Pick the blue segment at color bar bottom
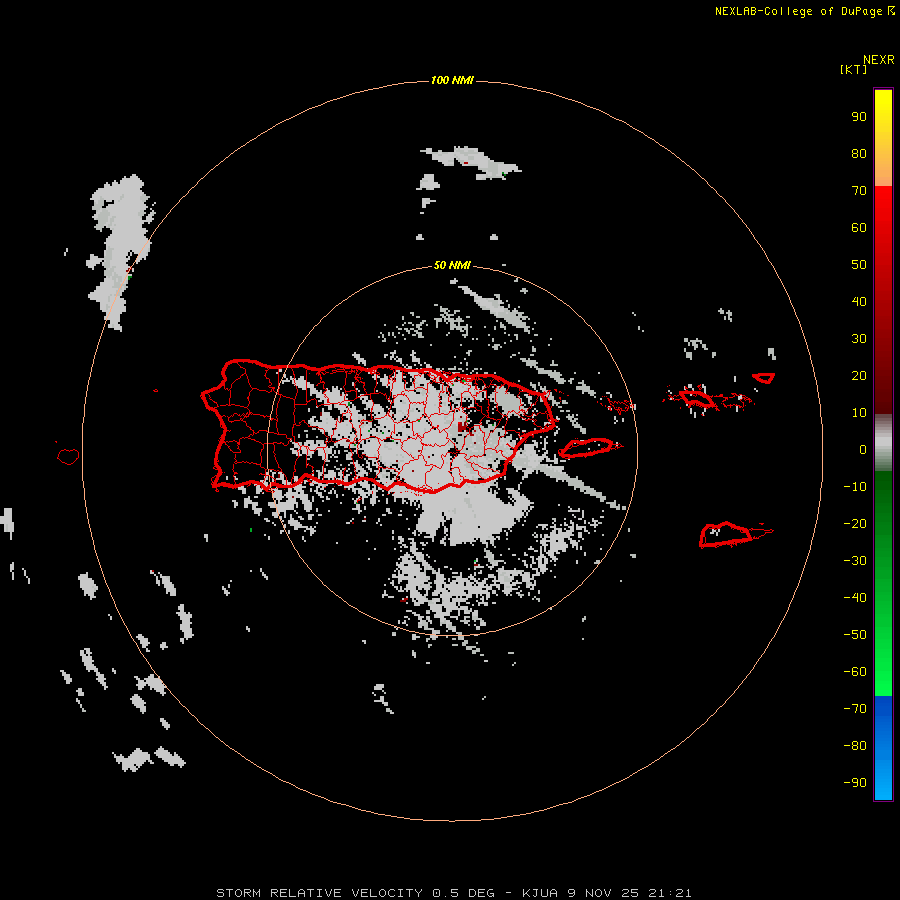The height and width of the screenshot is (900, 900). 883,748
